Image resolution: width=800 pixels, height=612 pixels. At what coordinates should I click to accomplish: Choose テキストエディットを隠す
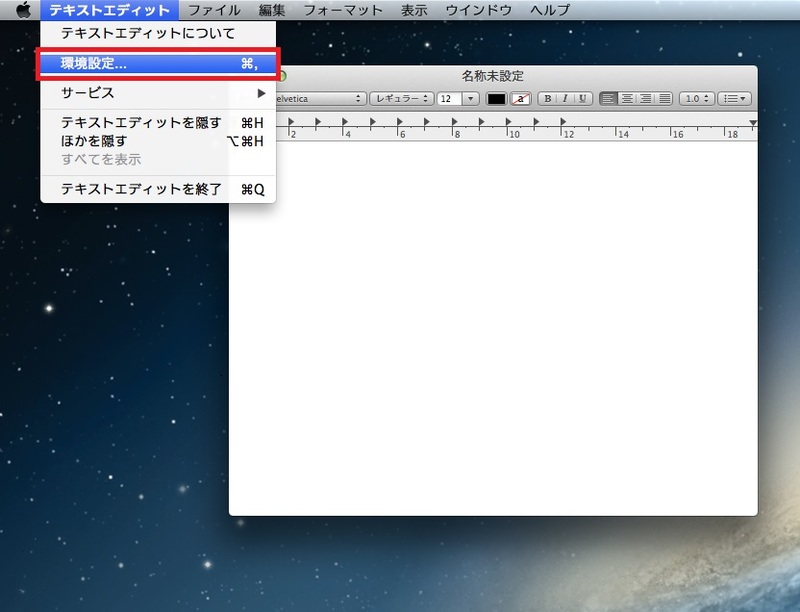(x=158, y=123)
